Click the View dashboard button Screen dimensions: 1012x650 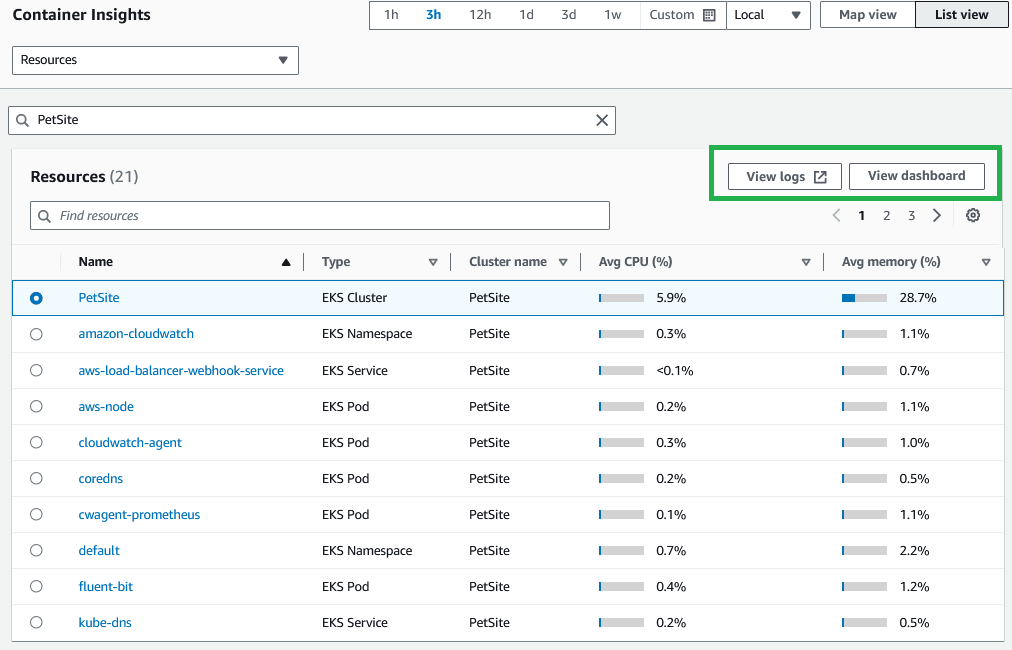(916, 176)
